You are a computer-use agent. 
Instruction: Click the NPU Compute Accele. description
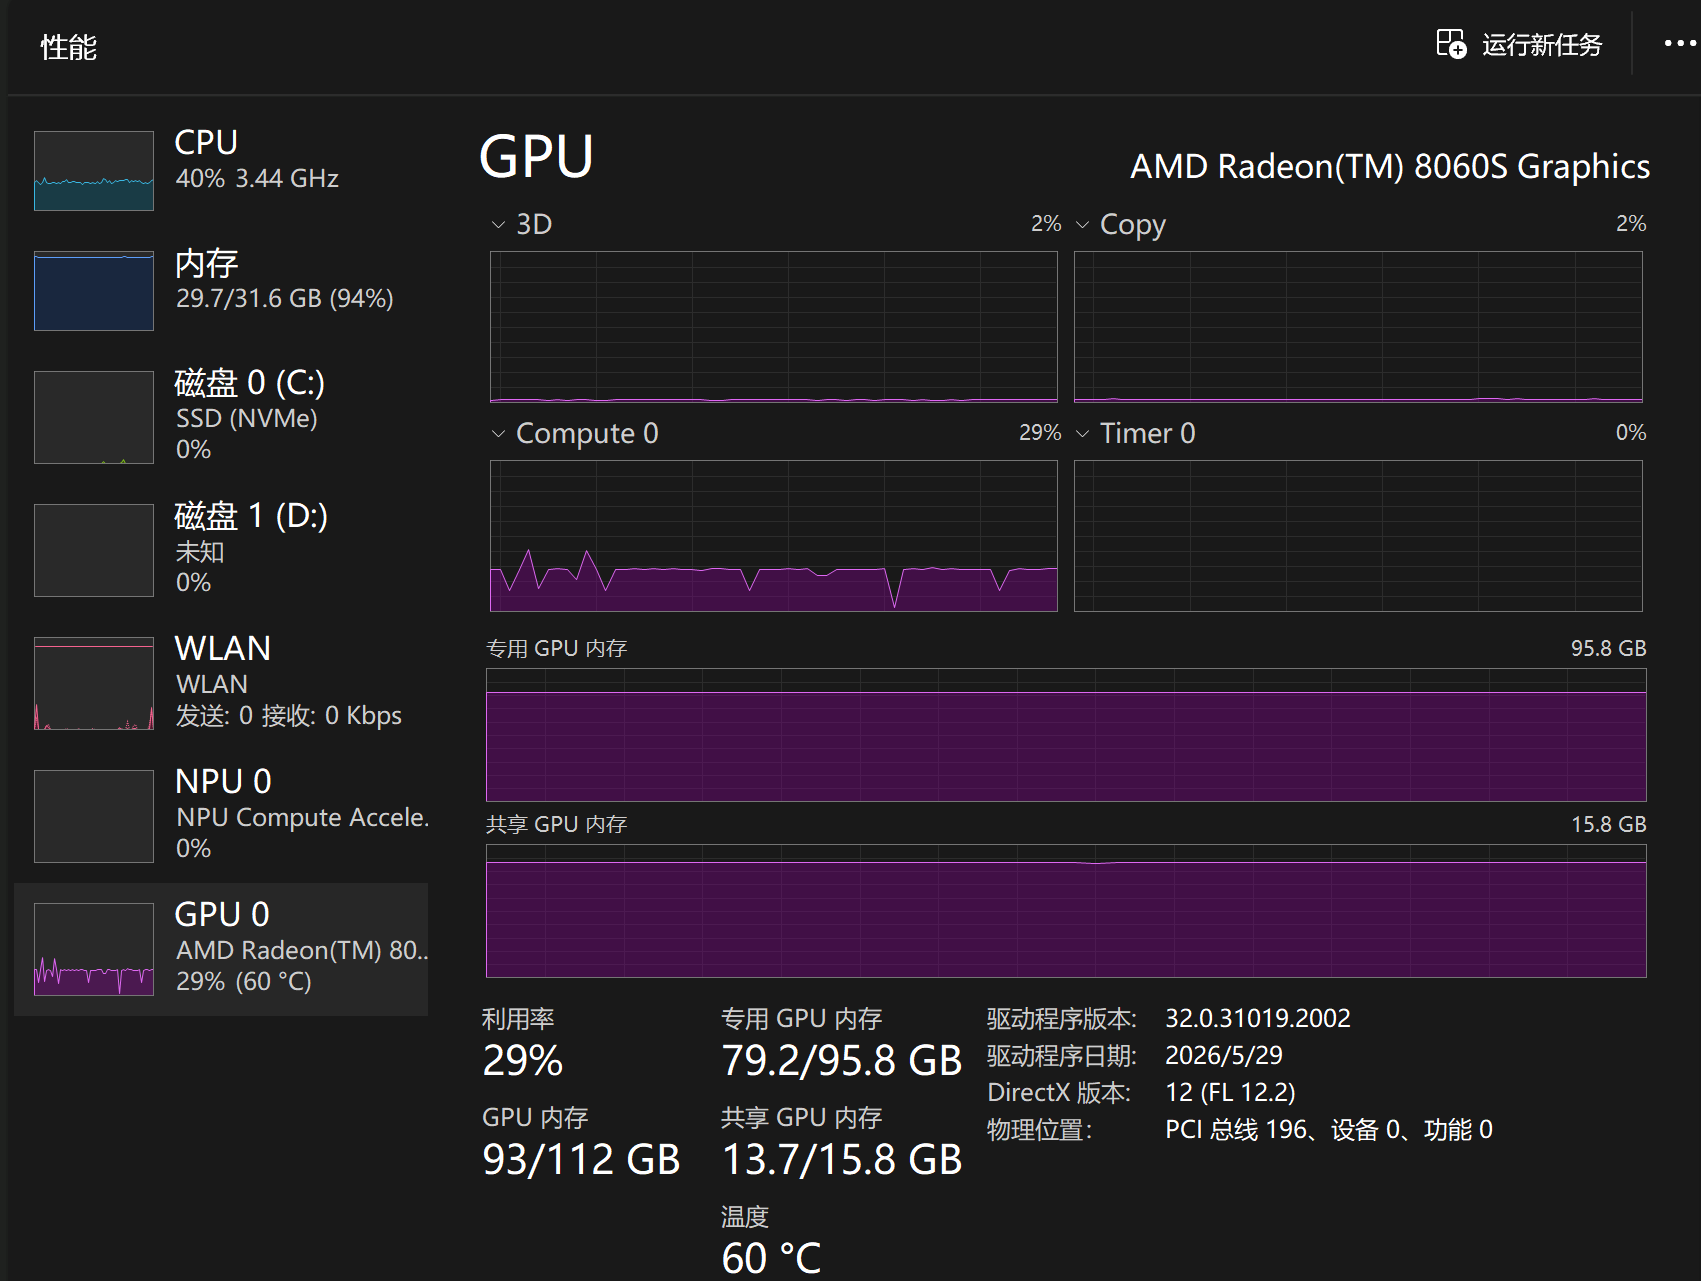click(303, 817)
